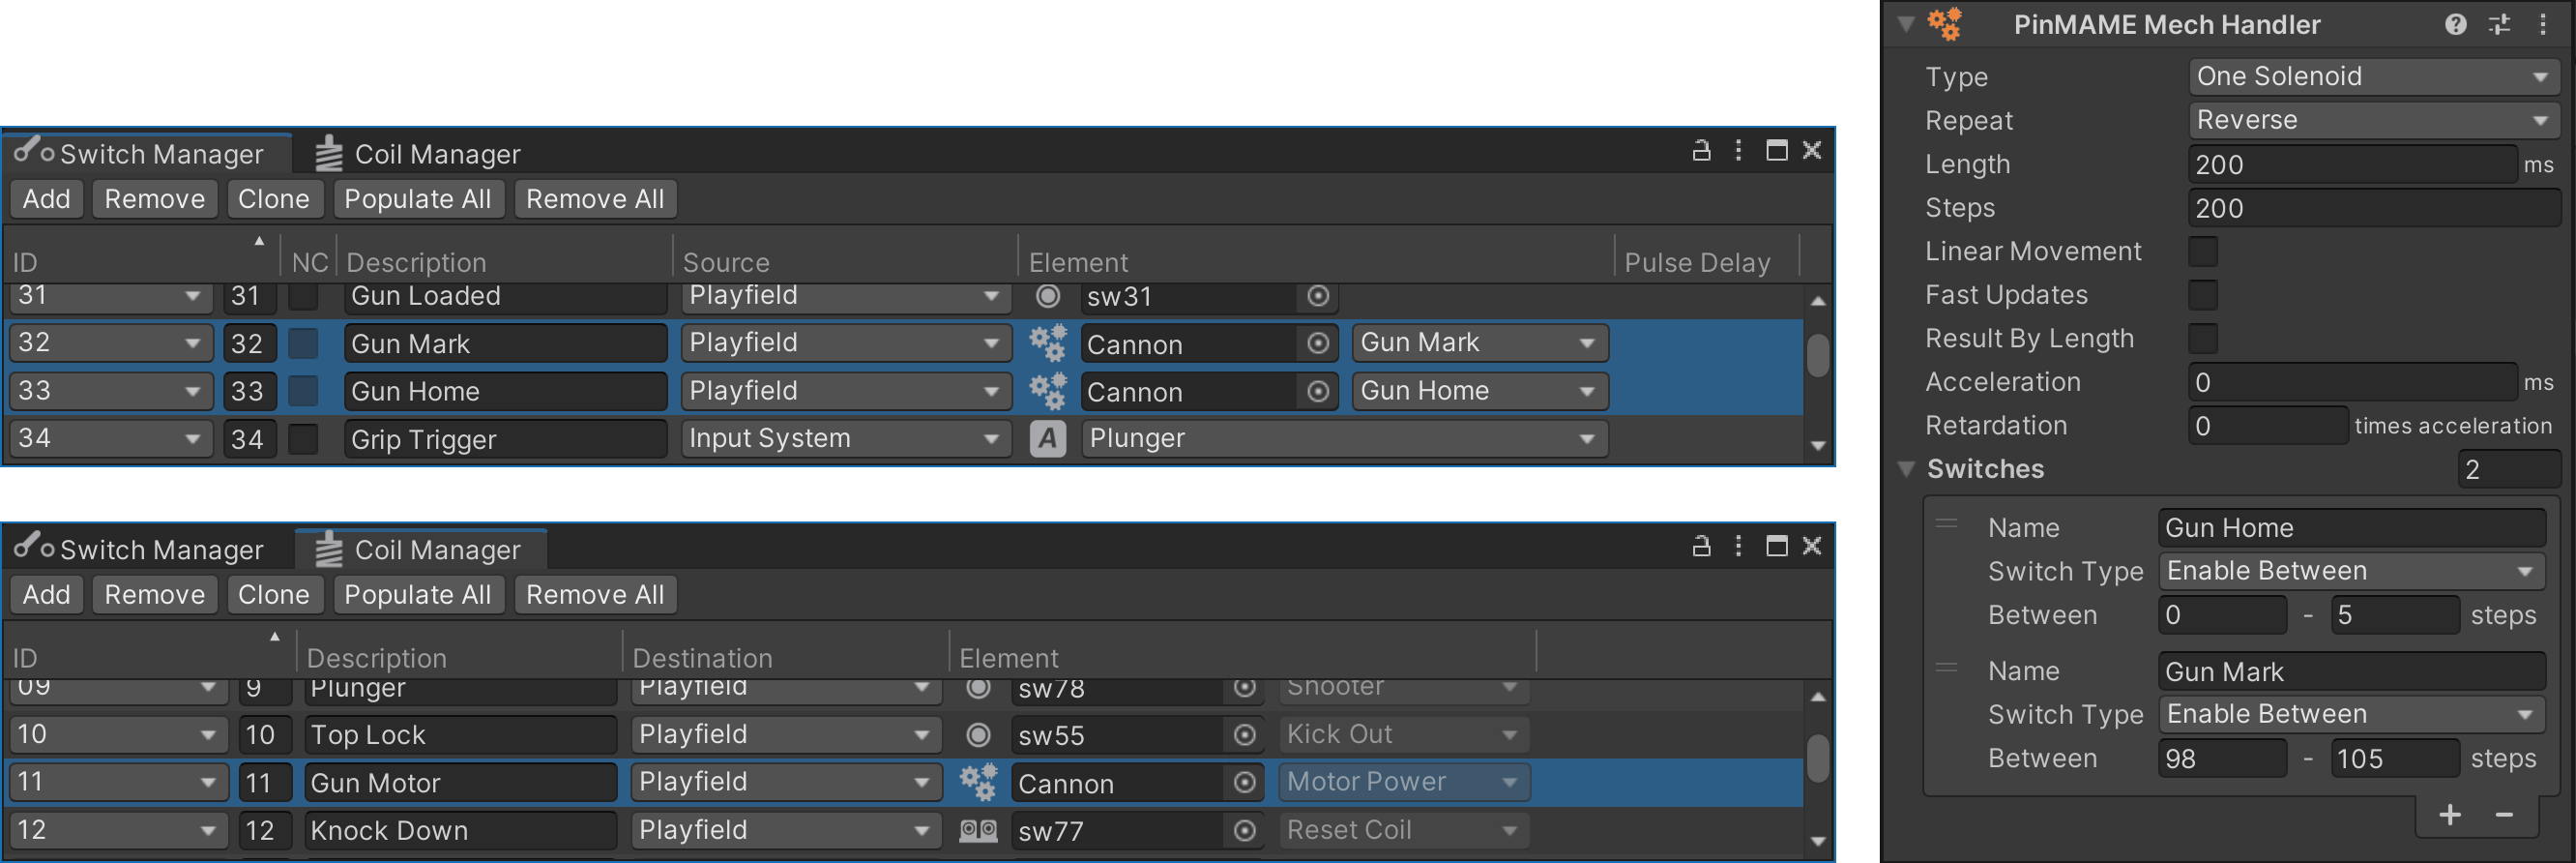Open Switch Type dropdown for Gun Home
This screenshot has width=2576, height=863.
2352,572
